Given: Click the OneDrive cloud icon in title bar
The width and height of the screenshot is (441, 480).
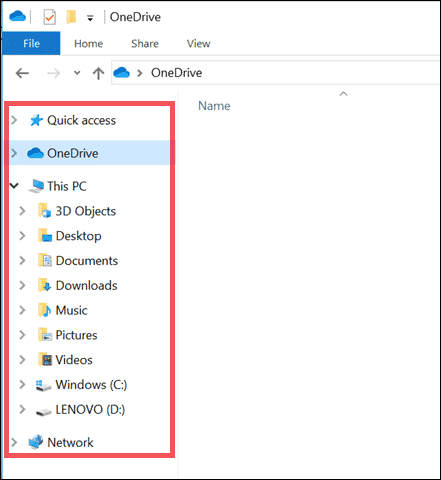Looking at the screenshot, I should click(x=17, y=16).
